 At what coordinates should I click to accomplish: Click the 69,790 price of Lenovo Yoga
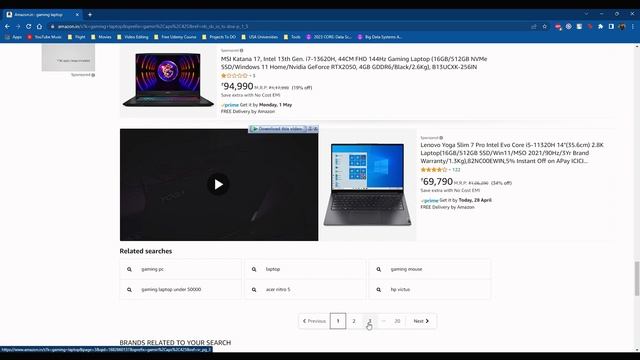(437, 182)
